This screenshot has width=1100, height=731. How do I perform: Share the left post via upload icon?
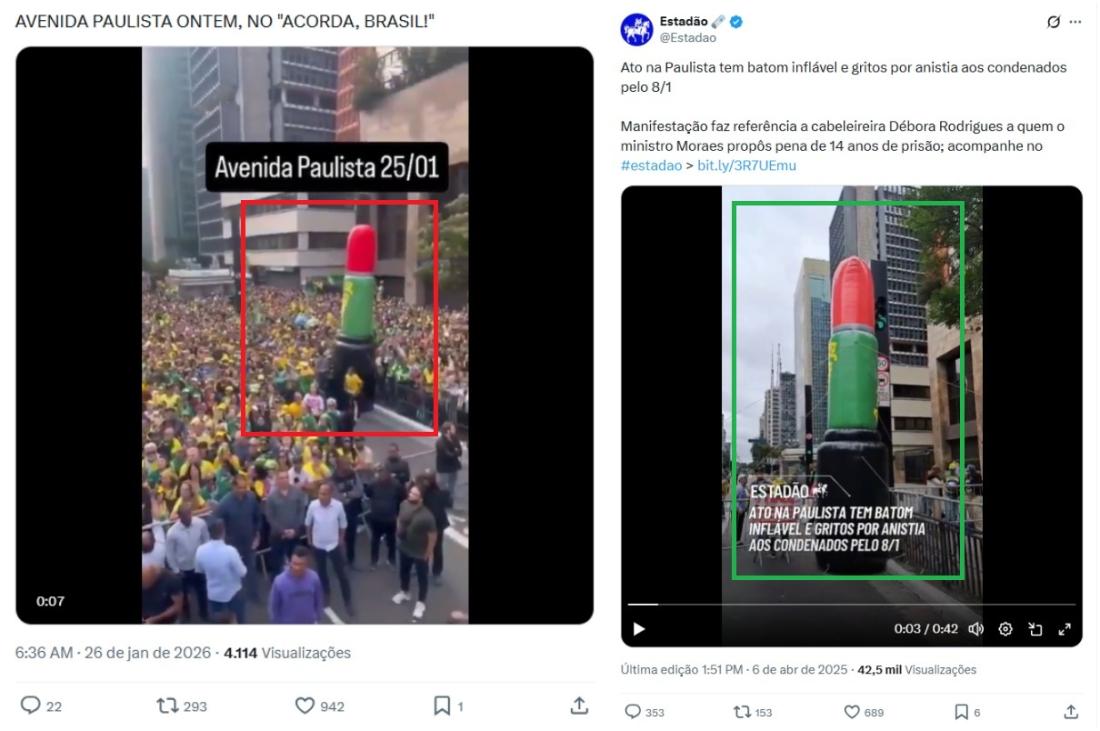point(579,705)
